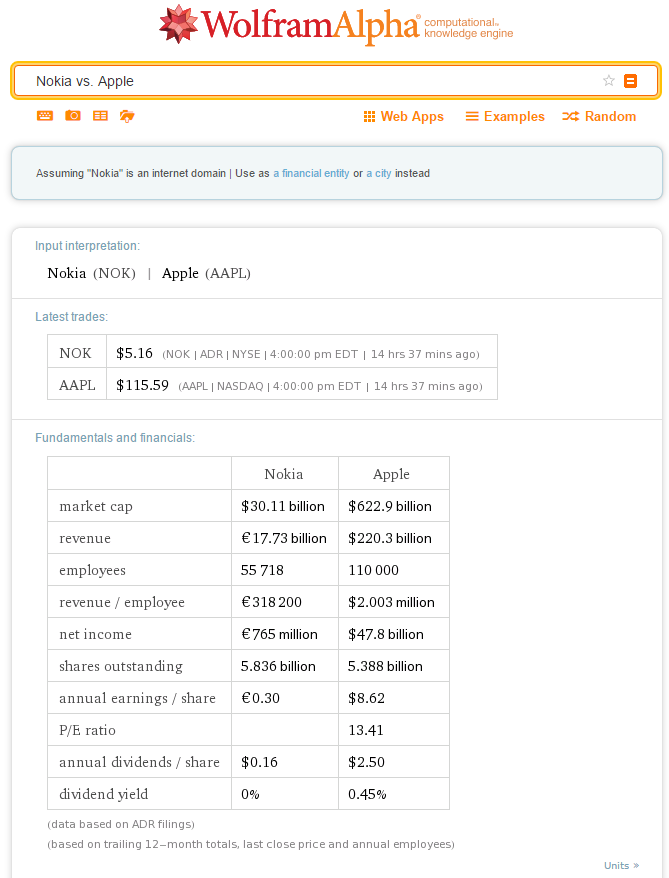Click the $8.62 earnings value
Screen dimensions: 669x878
(x=367, y=698)
